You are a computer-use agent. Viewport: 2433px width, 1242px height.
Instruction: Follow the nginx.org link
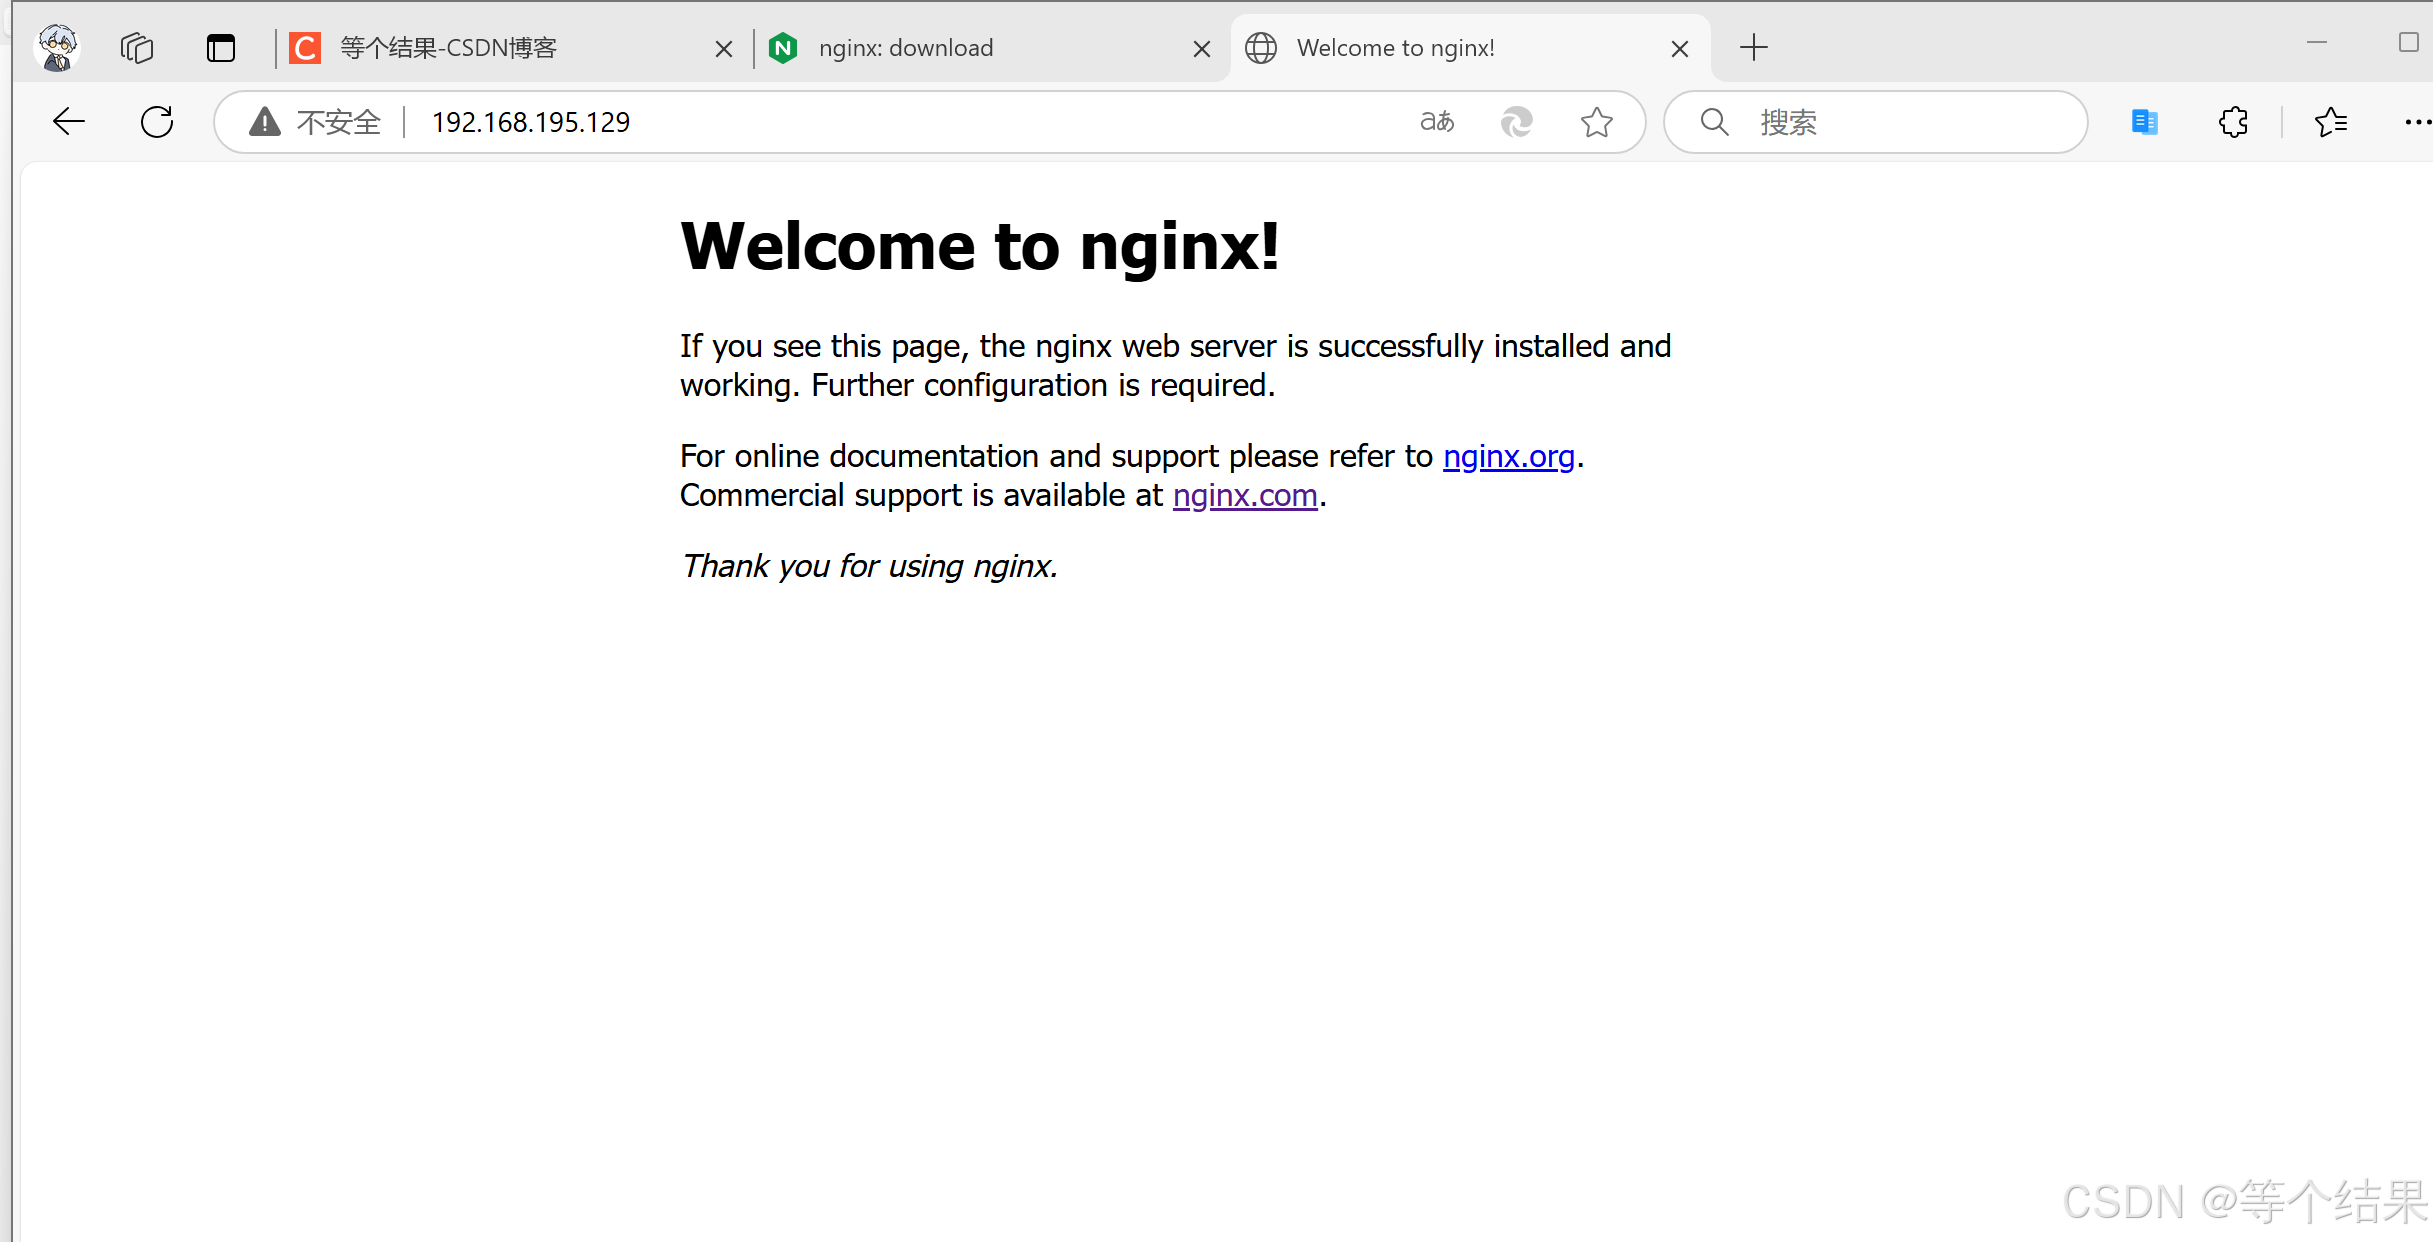click(1508, 456)
